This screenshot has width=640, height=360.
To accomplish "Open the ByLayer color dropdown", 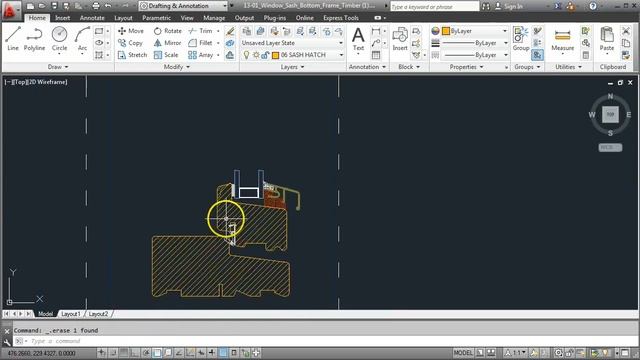I will pos(474,31).
